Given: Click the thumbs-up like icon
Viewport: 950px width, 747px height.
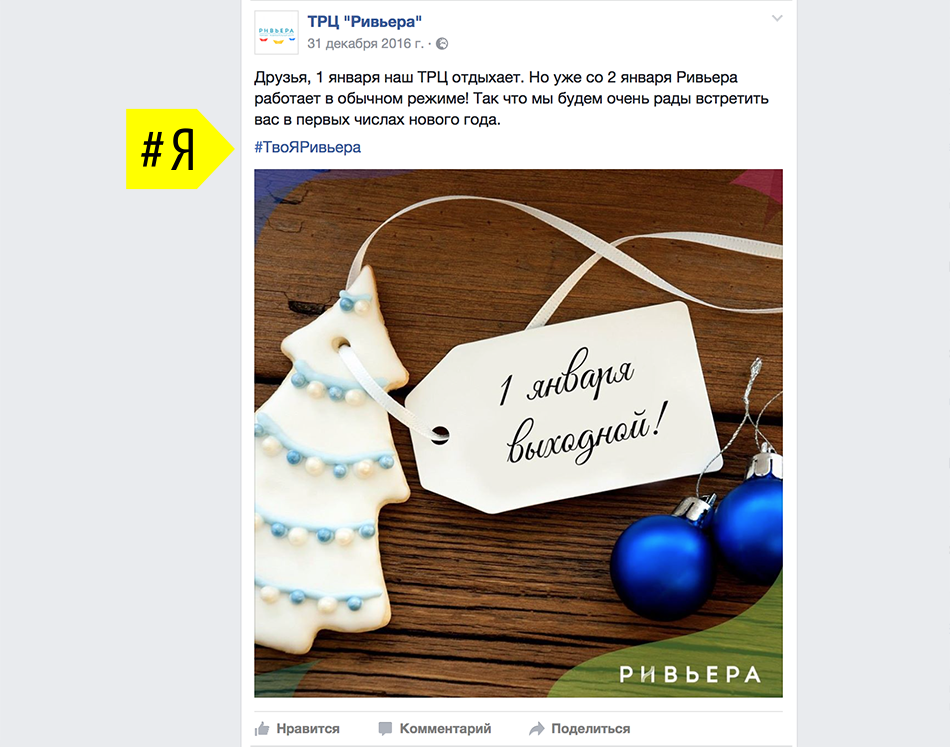Looking at the screenshot, I should pyautogui.click(x=262, y=728).
